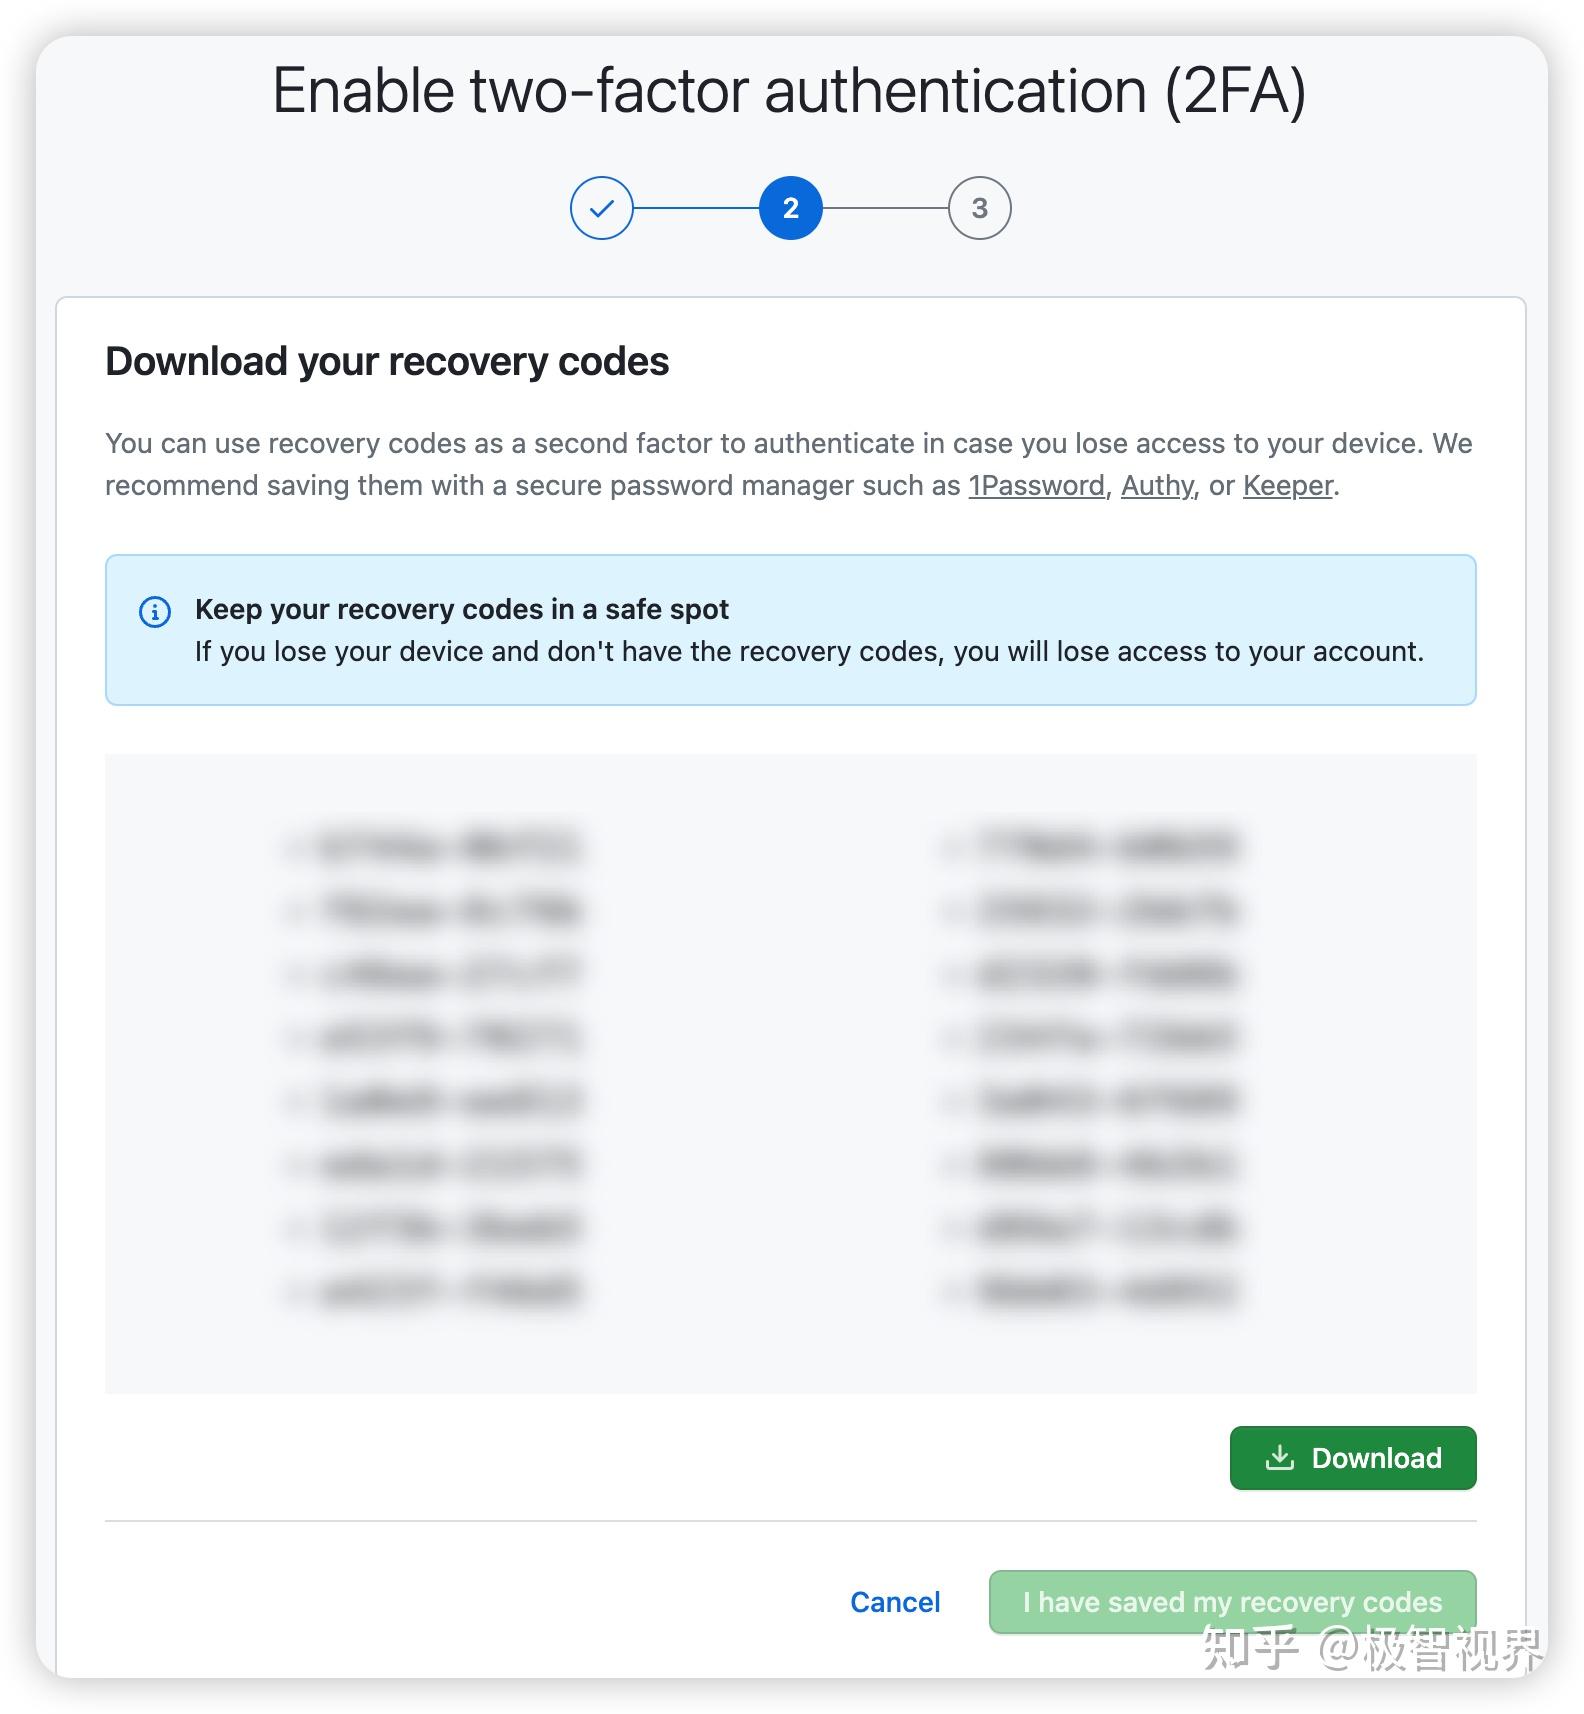Cancel the 2FA setup
Image resolution: width=1584 pixels, height=1714 pixels.
895,1602
